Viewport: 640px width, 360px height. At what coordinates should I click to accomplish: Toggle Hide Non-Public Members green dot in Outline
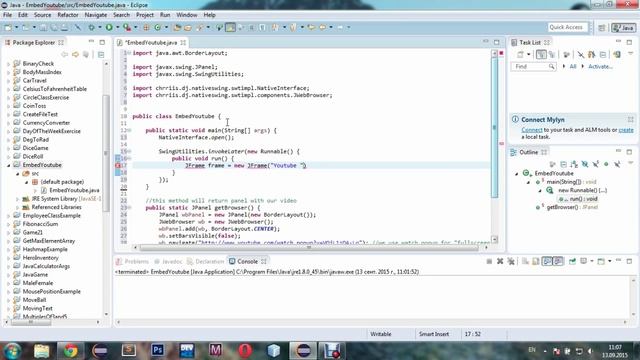click(606, 164)
